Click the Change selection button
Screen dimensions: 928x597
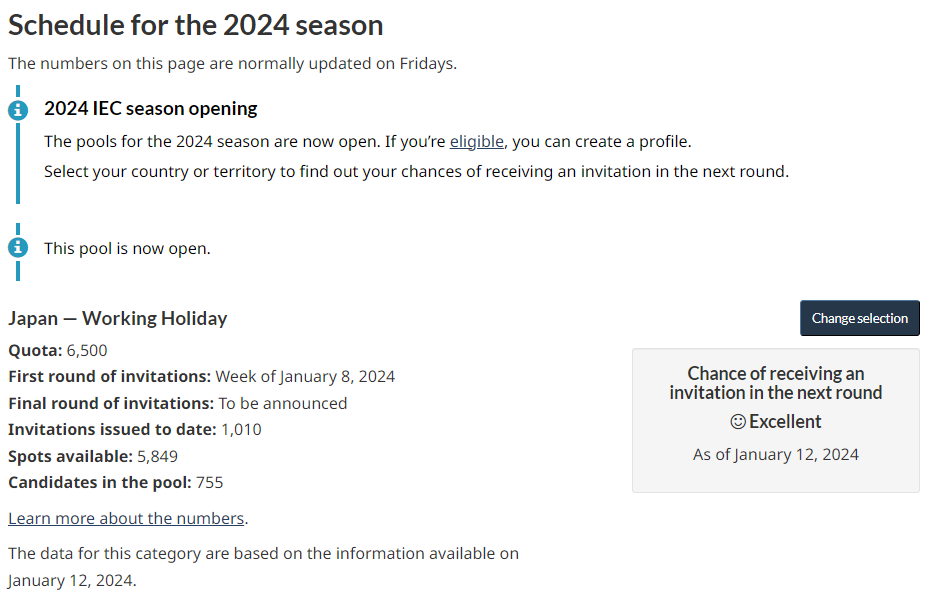click(859, 318)
